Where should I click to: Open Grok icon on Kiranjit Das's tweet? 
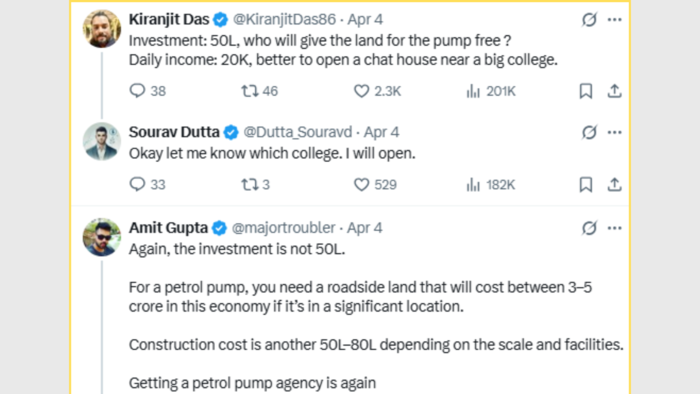click(589, 20)
